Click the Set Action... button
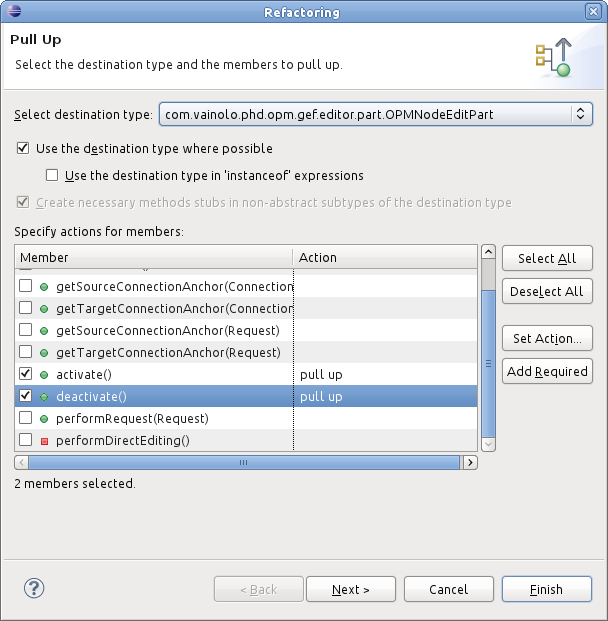 coord(547,338)
